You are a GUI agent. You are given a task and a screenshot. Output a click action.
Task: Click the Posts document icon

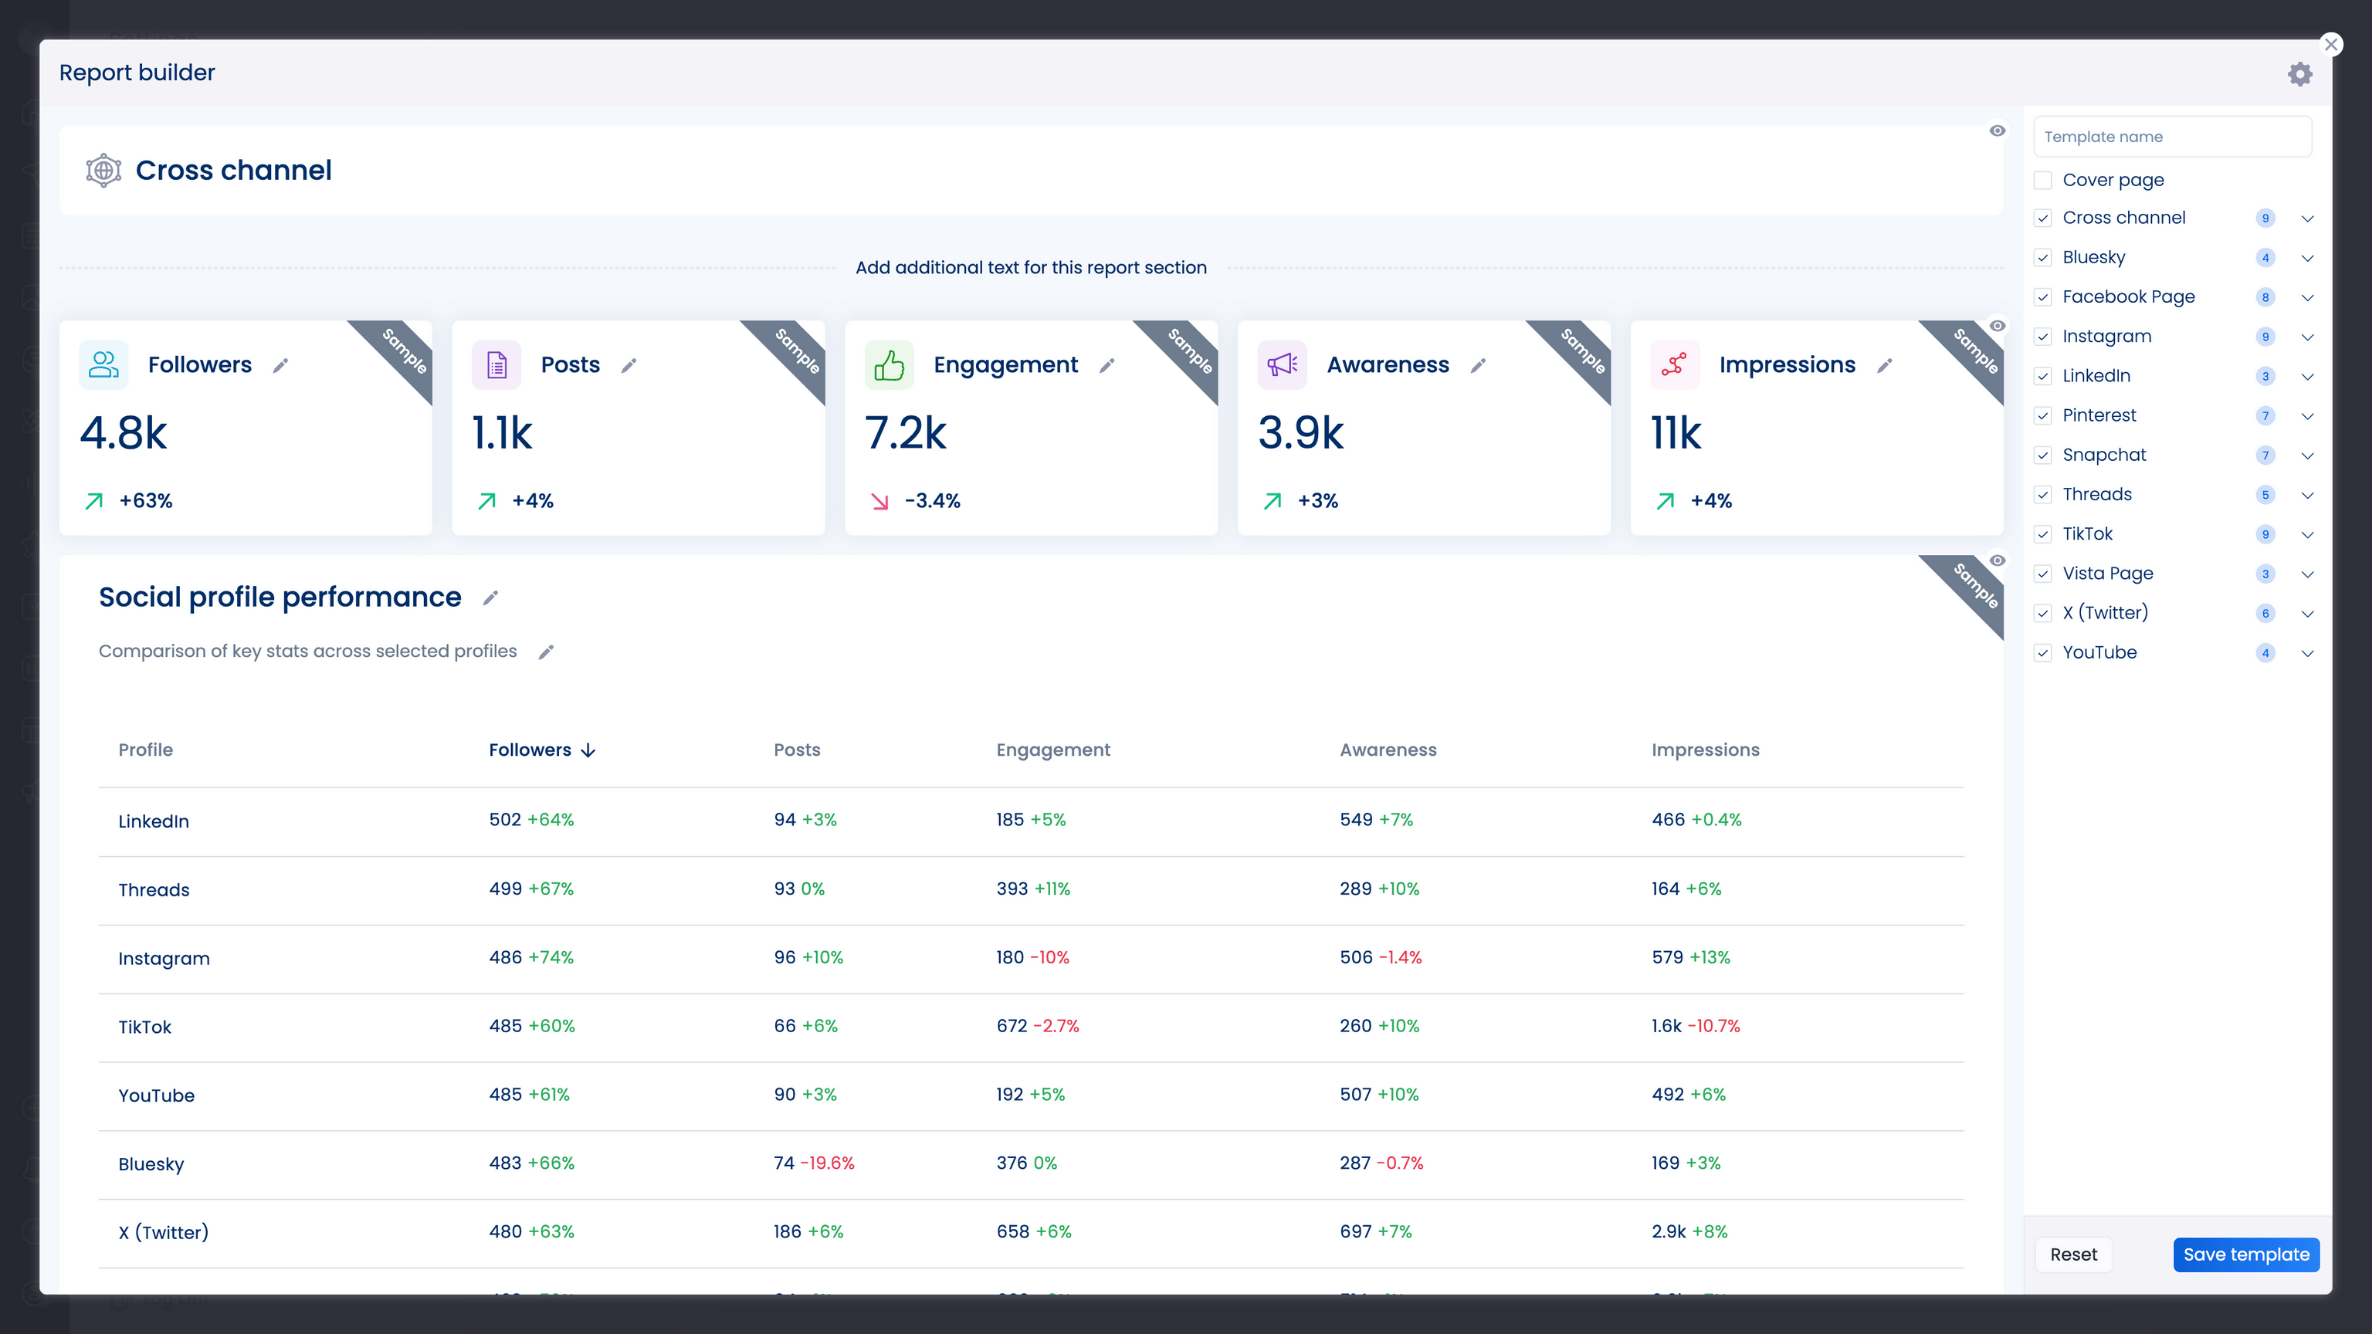(496, 364)
